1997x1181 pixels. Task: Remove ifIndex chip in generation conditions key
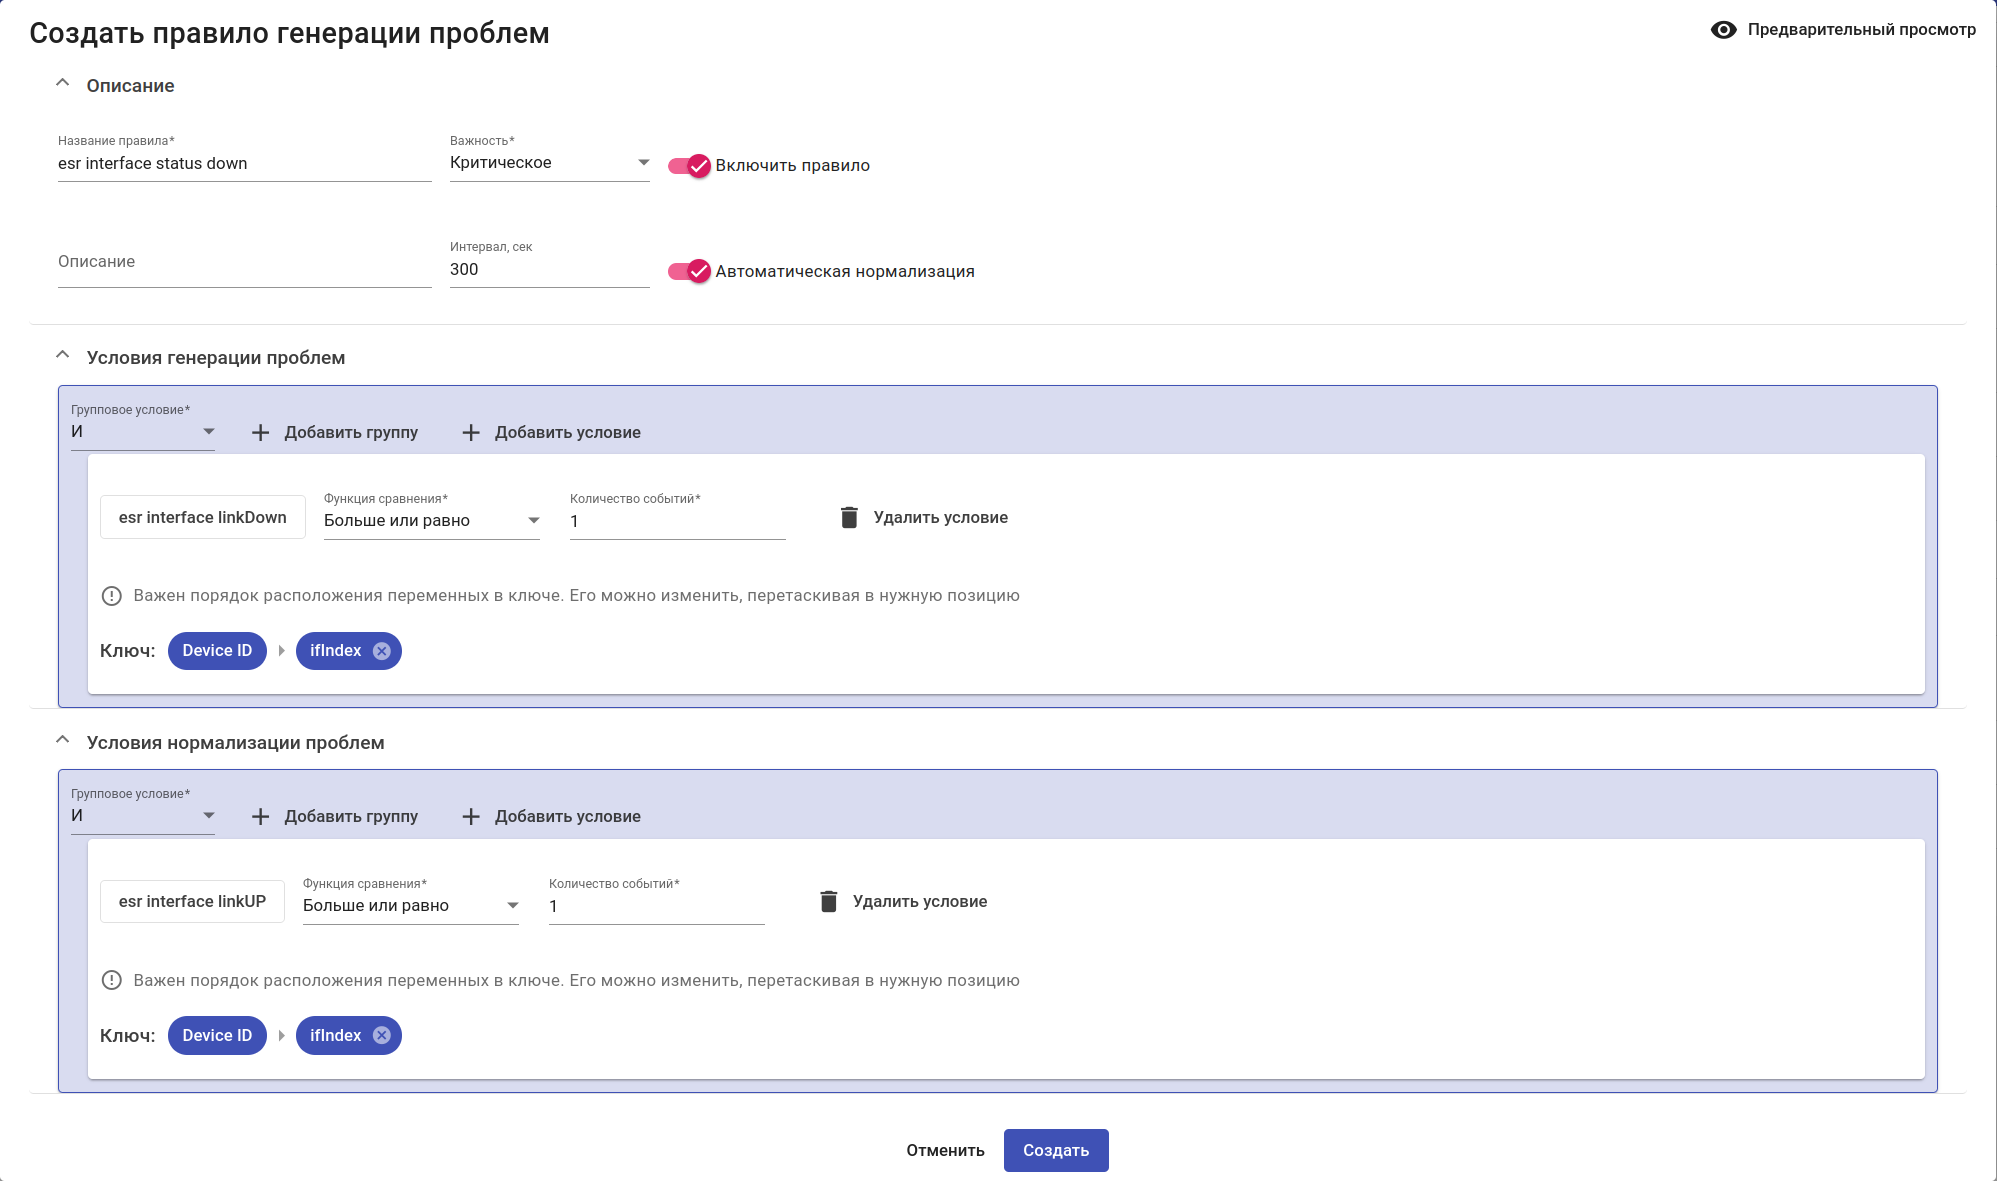click(382, 651)
